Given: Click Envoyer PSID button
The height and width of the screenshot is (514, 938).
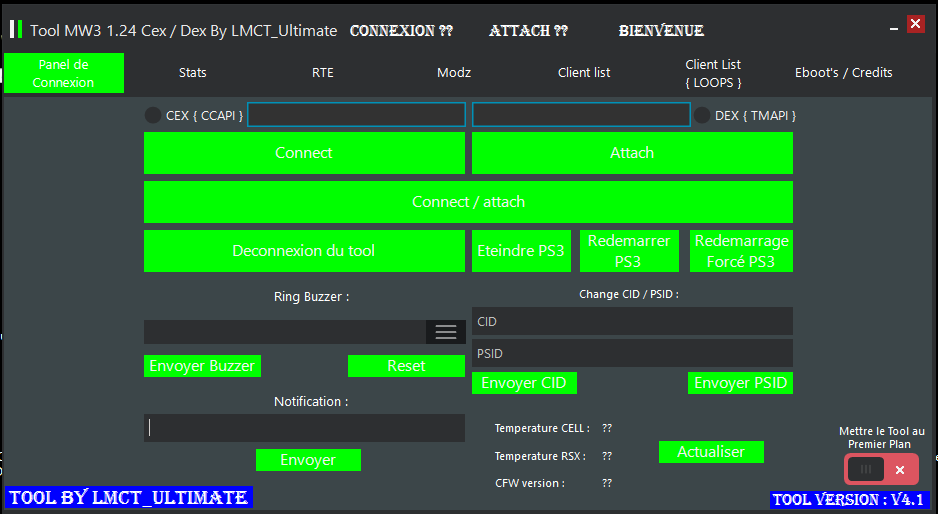Looking at the screenshot, I should (741, 383).
